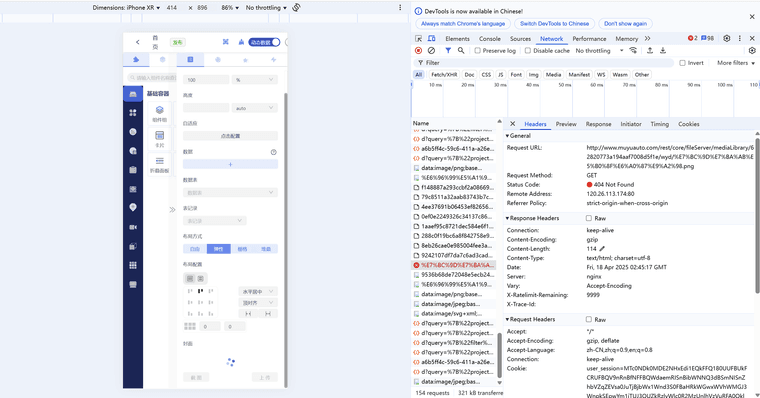Click the back arrow in app header
Viewport: 760px width, 398px height.
coord(138,42)
